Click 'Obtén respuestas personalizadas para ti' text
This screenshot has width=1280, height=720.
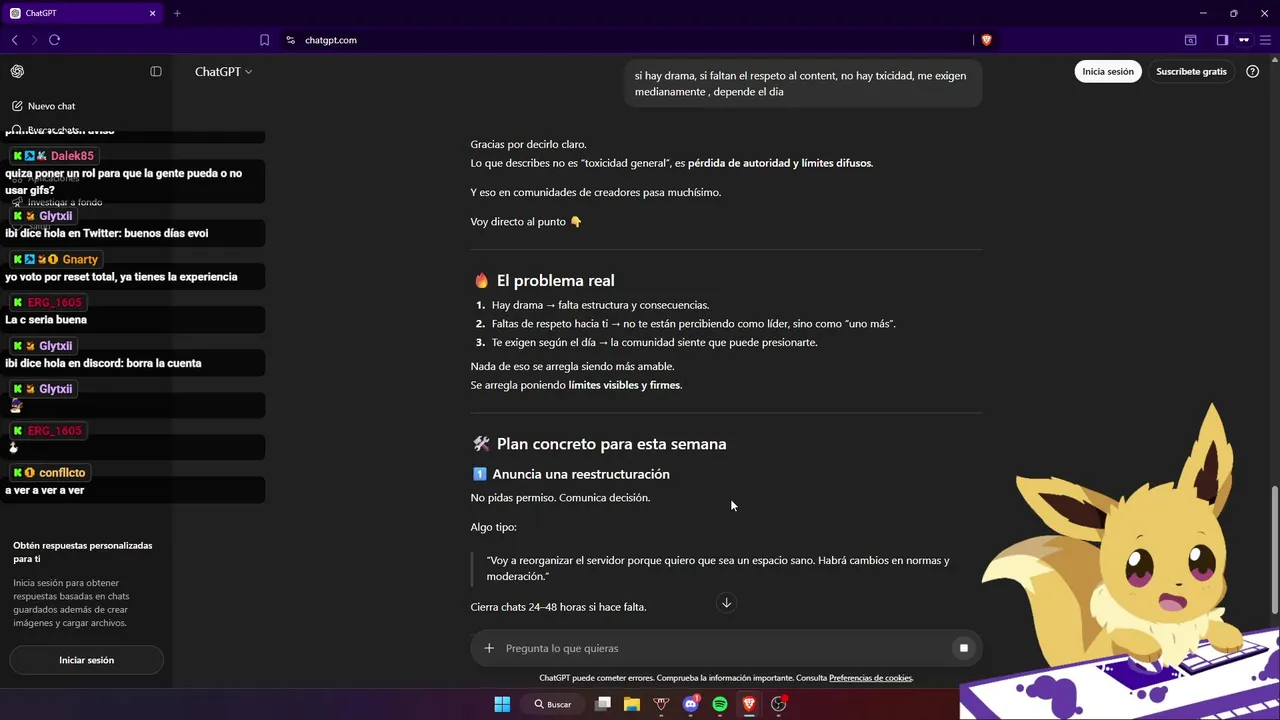[x=83, y=552]
